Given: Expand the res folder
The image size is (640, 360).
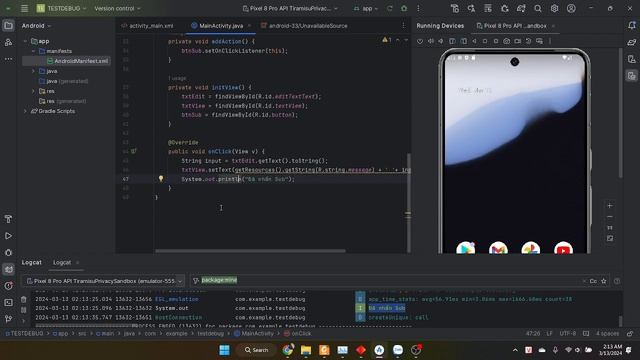Looking at the screenshot, I should pyautogui.click(x=33, y=91).
